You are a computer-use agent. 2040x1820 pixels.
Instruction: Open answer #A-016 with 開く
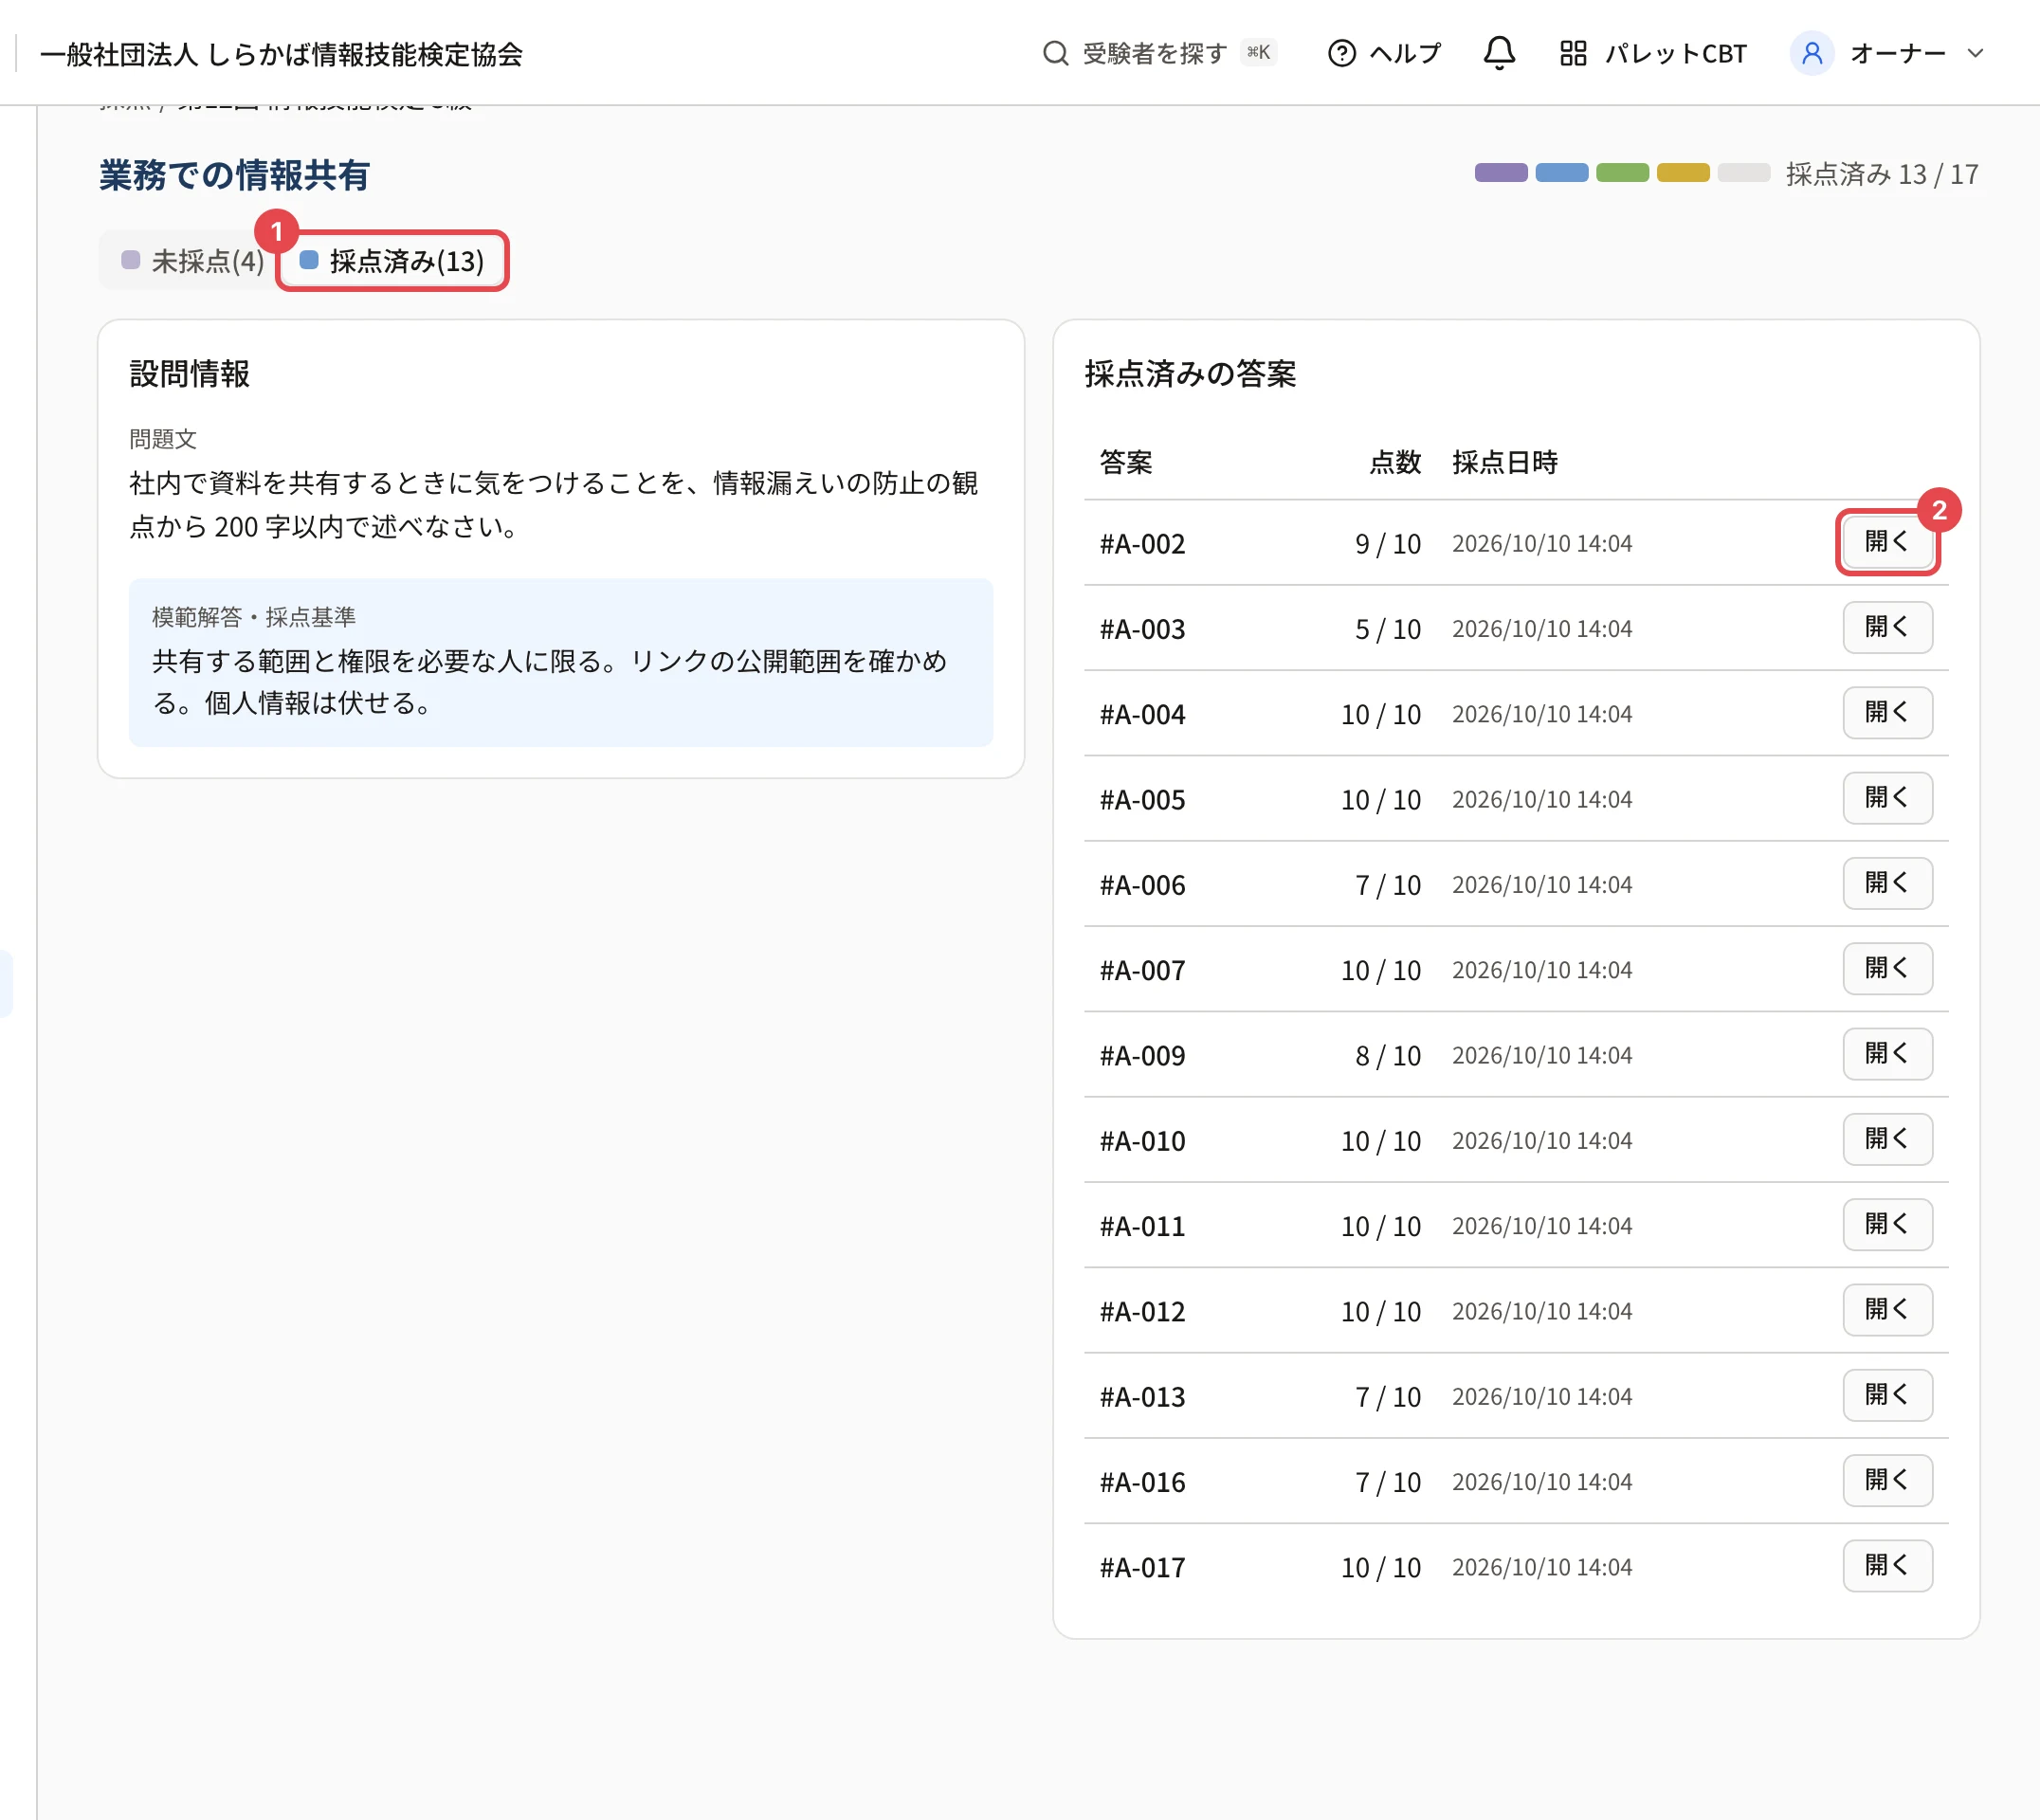[x=1887, y=1481]
